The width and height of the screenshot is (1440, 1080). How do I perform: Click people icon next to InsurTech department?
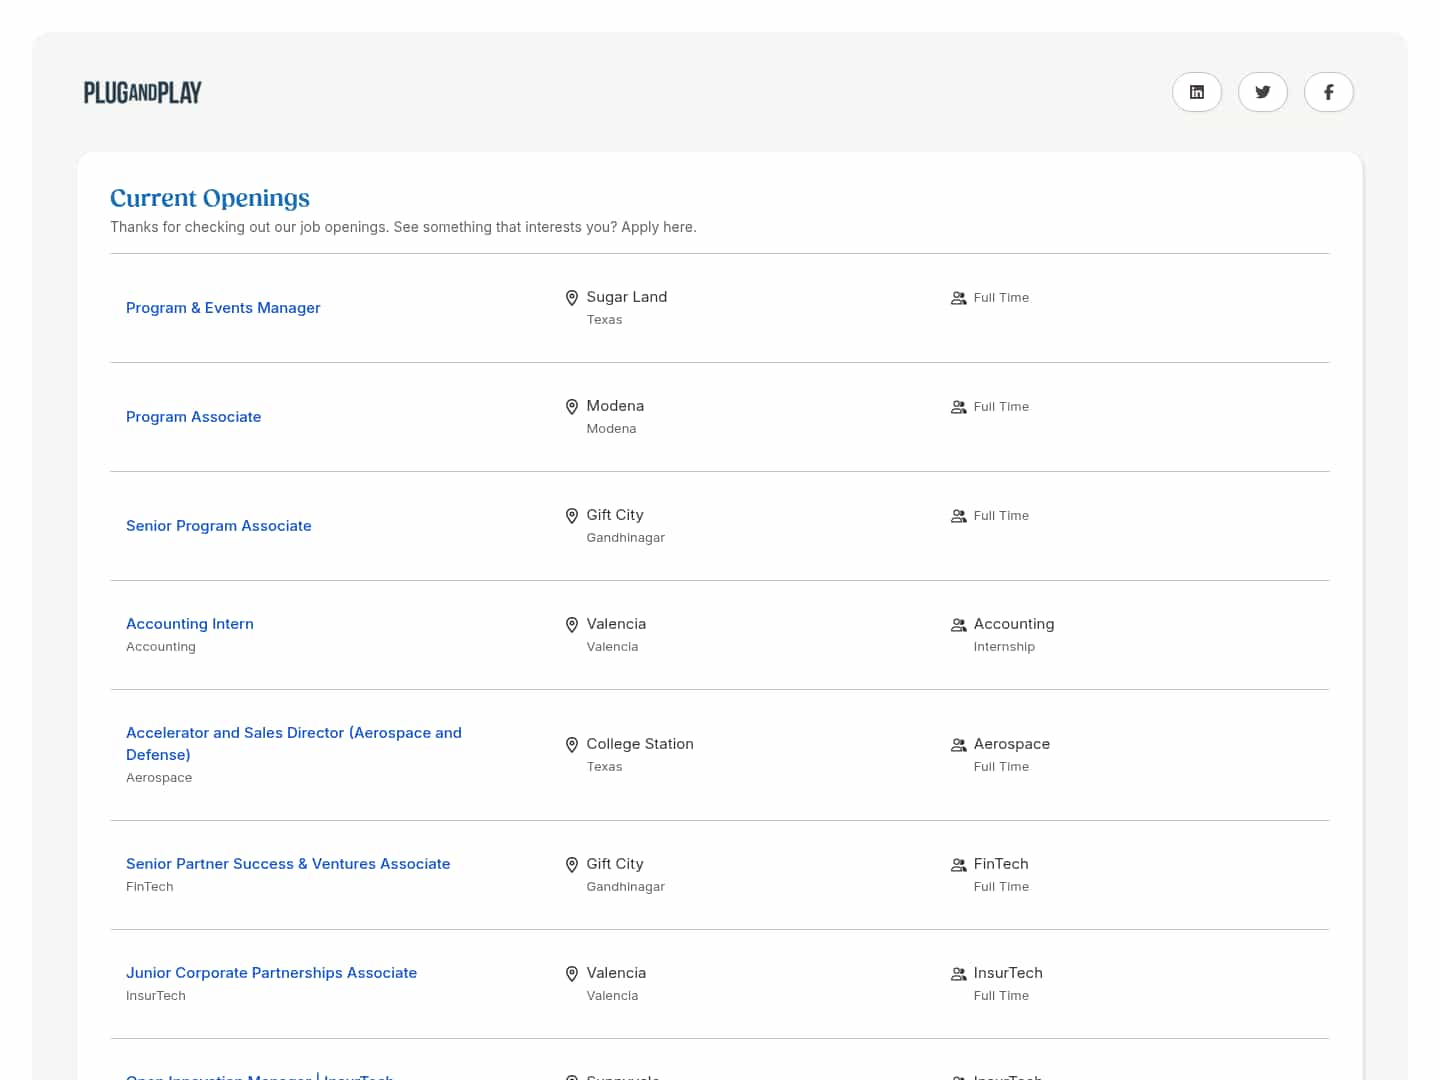[x=958, y=974]
